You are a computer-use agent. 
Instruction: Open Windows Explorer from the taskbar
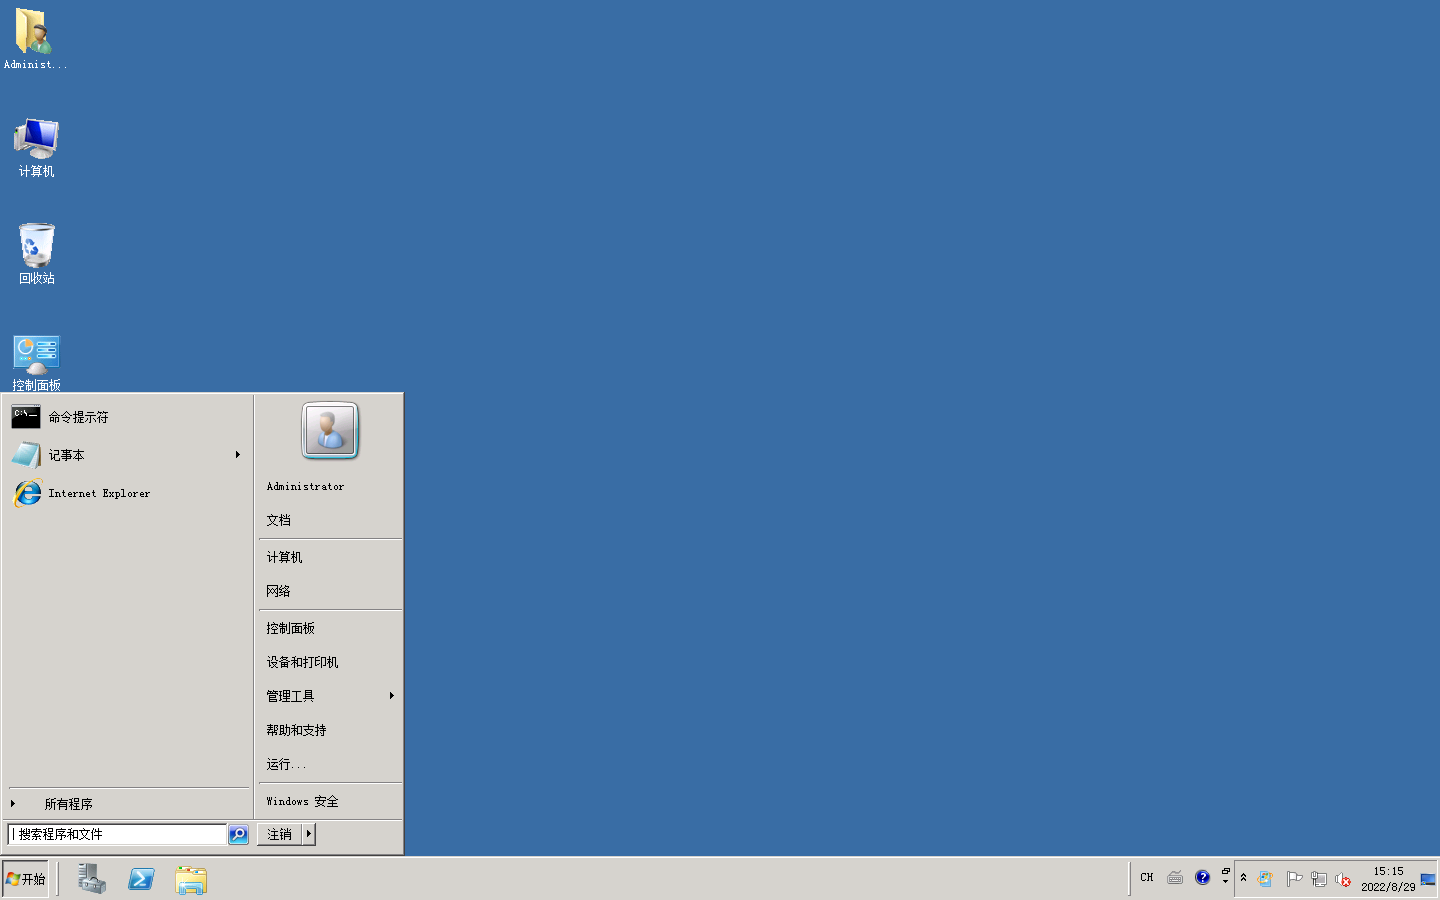[190, 879]
